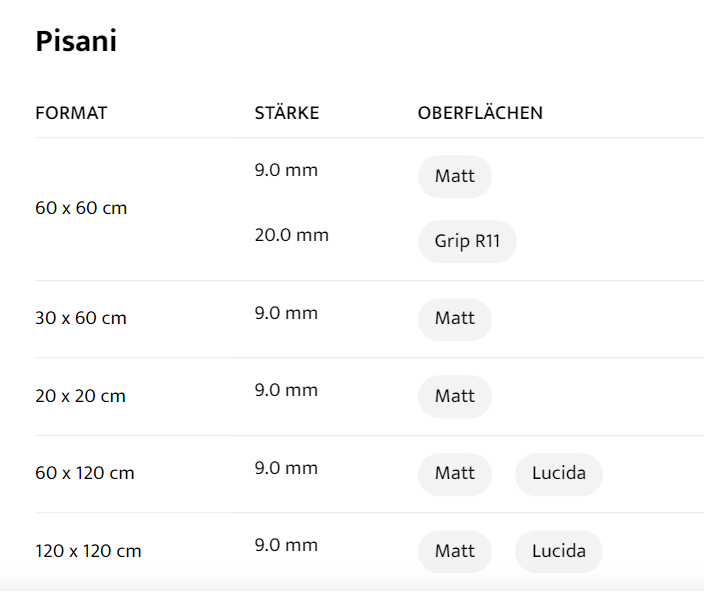
Task: Click 9.0 mm thickness in the 30 x 60 cm row
Action: [286, 313]
